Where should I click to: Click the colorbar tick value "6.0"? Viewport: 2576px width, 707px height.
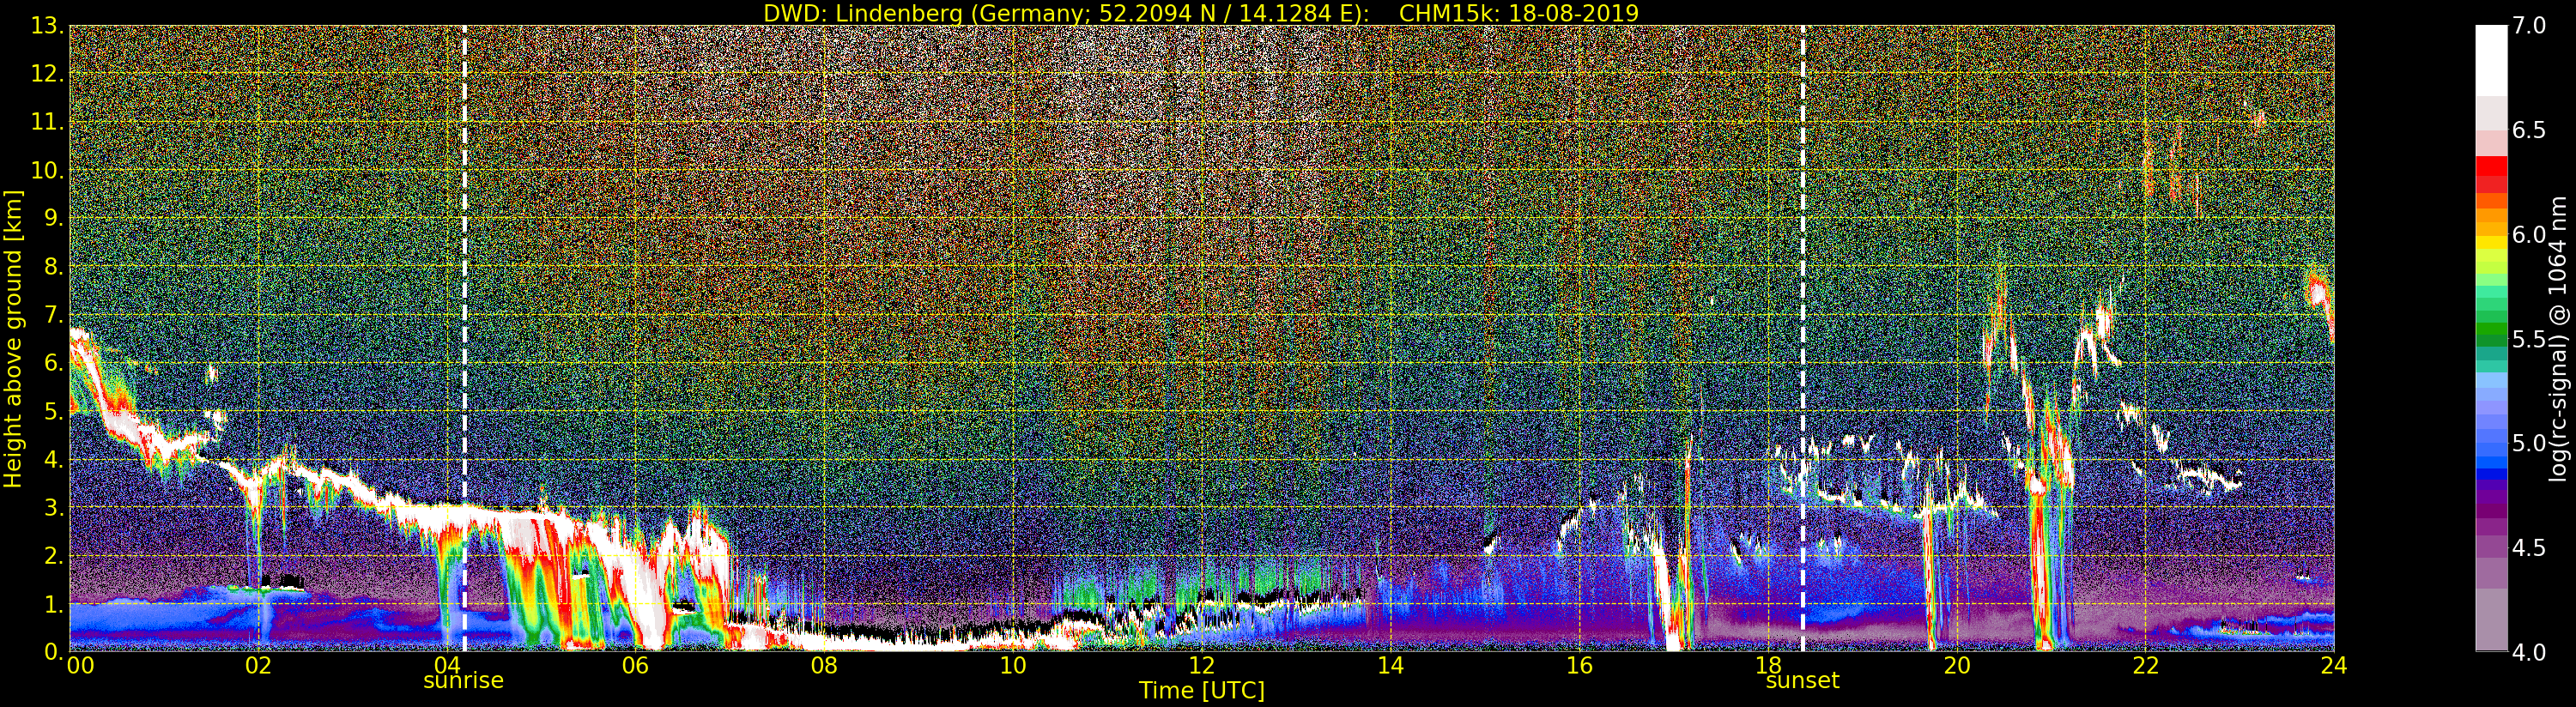click(x=2529, y=235)
